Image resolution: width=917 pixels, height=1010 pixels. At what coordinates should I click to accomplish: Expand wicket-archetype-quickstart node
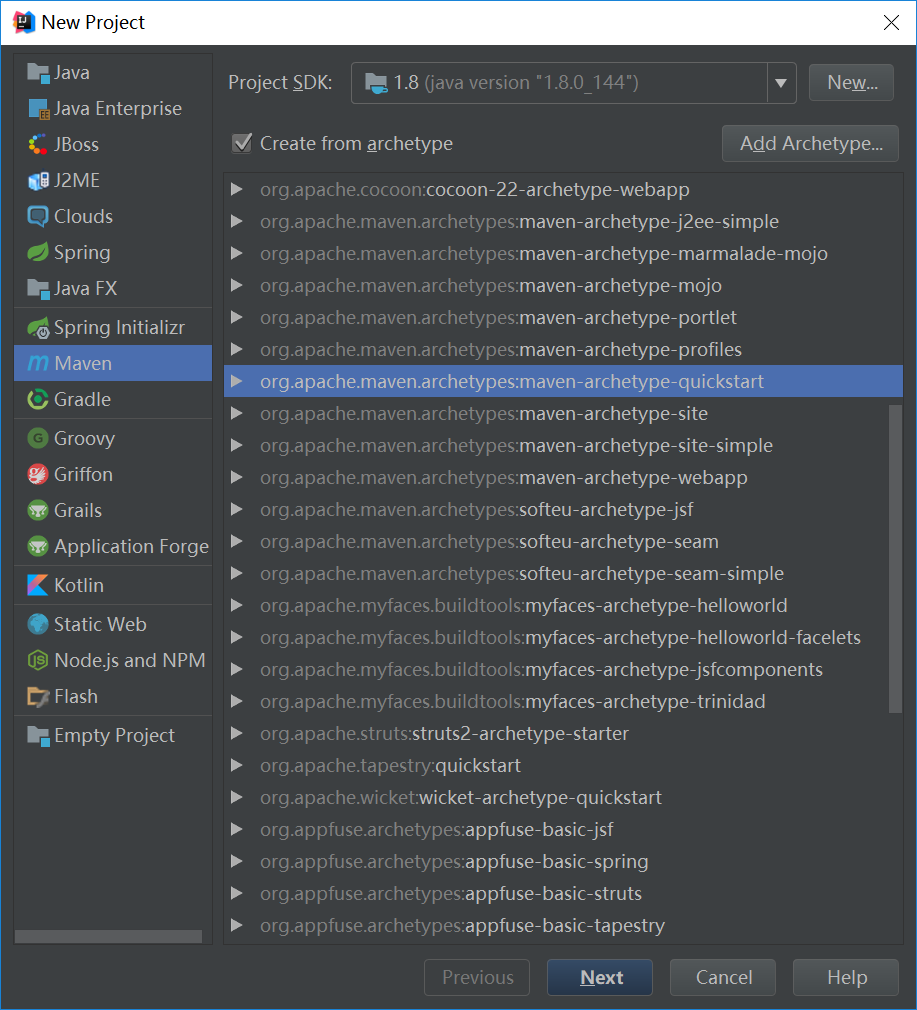click(237, 797)
